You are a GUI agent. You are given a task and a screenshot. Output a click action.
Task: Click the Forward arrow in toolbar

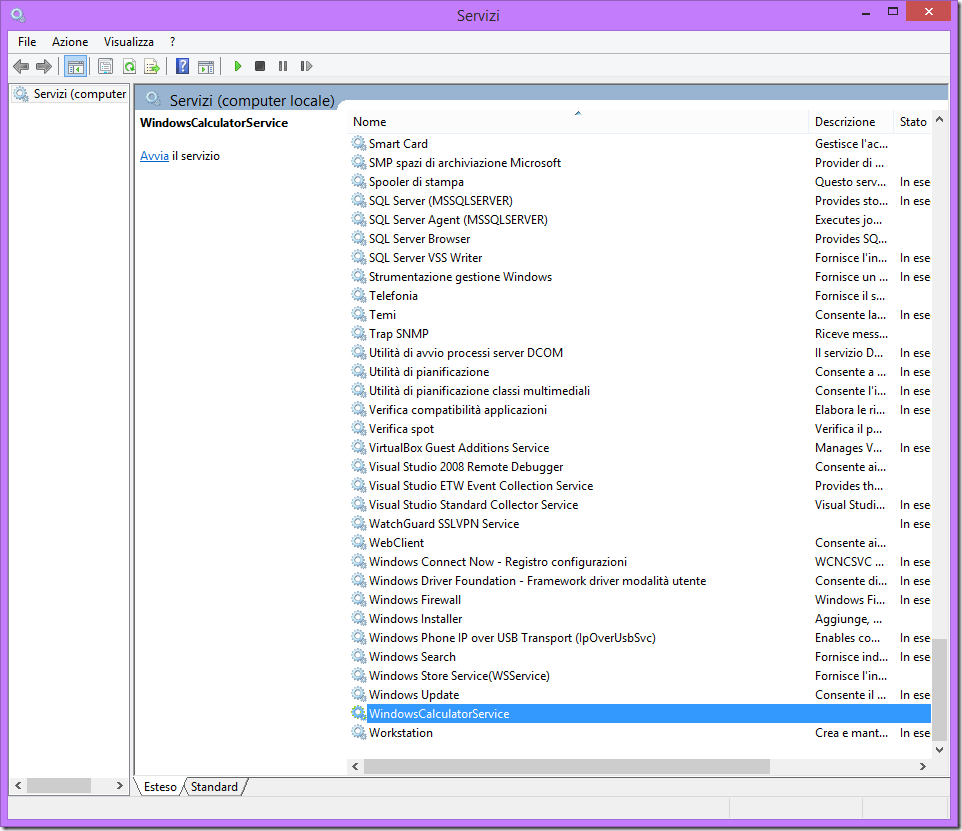pyautogui.click(x=43, y=67)
